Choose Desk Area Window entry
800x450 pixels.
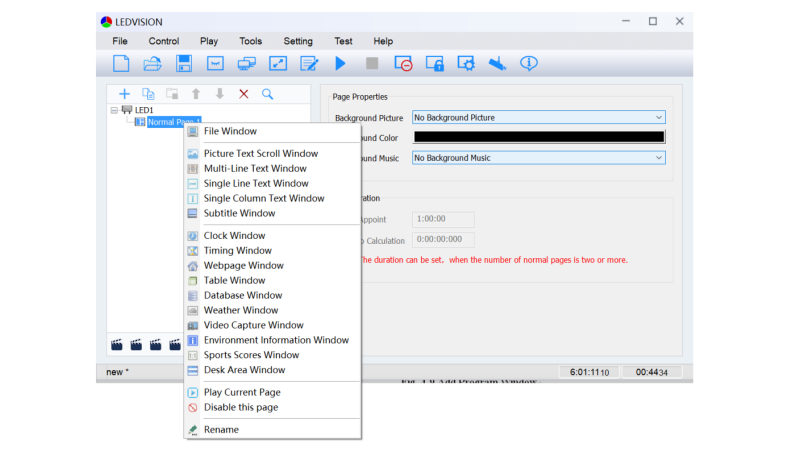coord(272,370)
